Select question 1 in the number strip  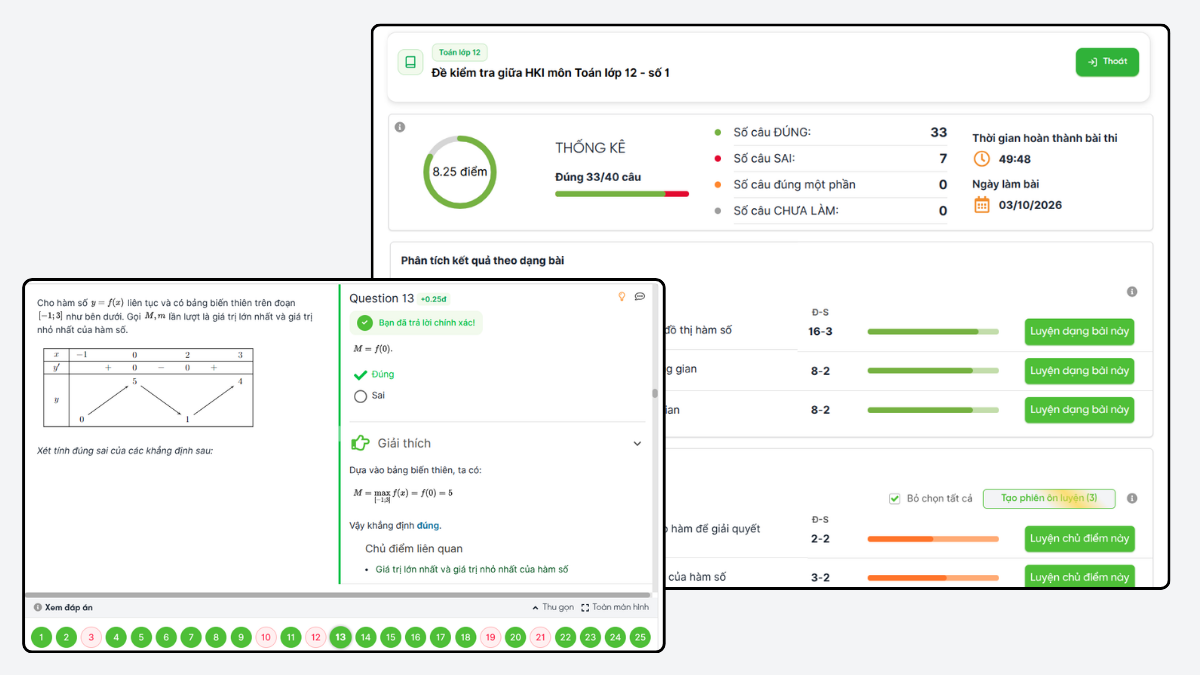[41, 637]
